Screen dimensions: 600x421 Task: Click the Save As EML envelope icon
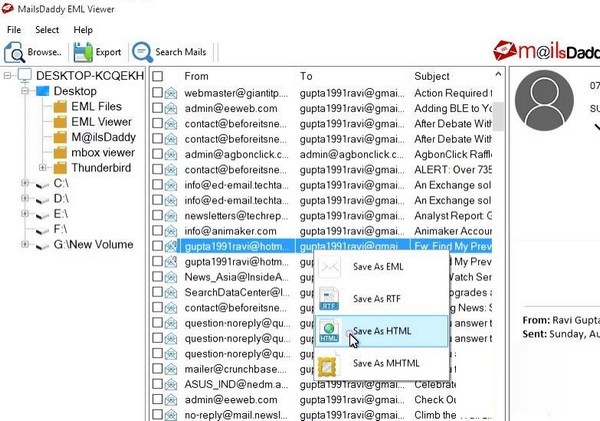[x=329, y=267]
